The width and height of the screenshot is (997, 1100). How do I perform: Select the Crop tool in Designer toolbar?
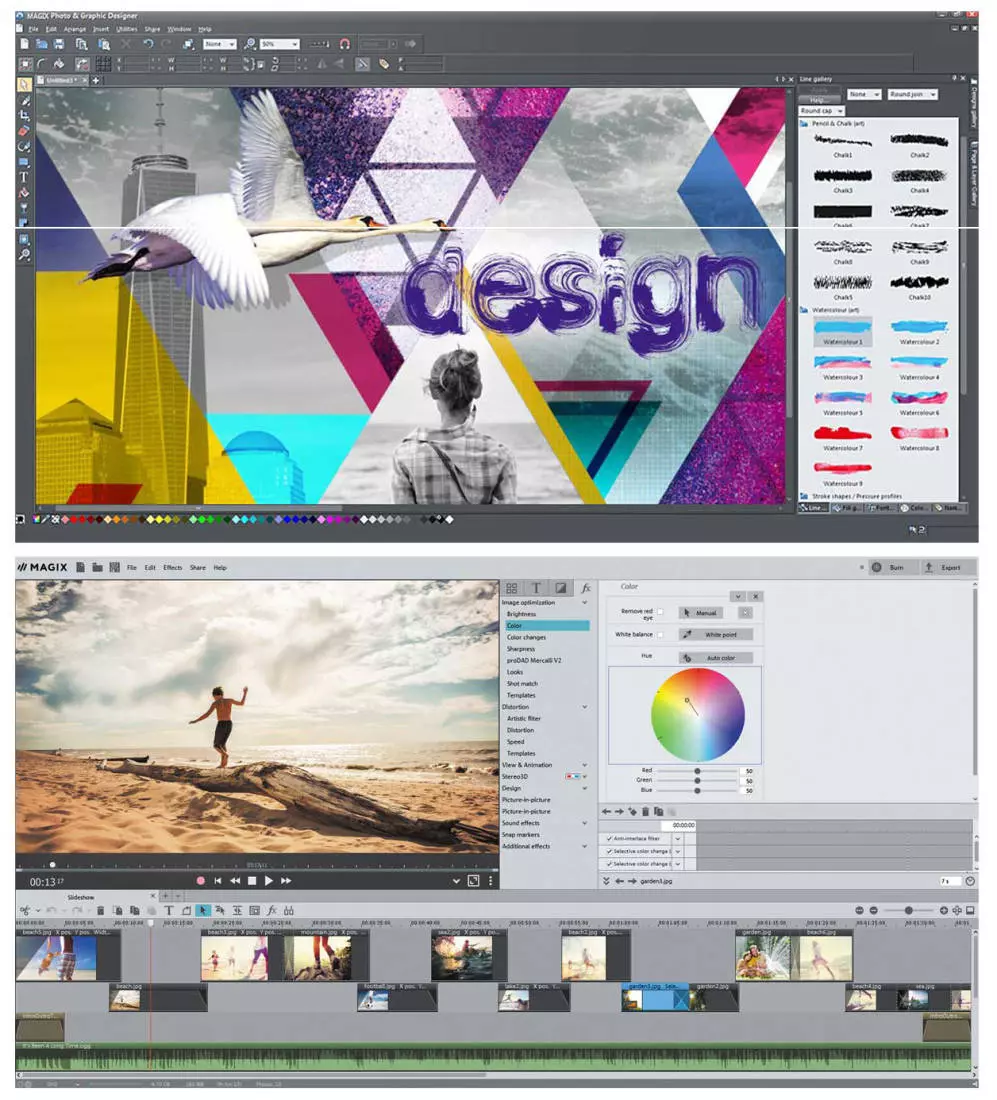24,116
